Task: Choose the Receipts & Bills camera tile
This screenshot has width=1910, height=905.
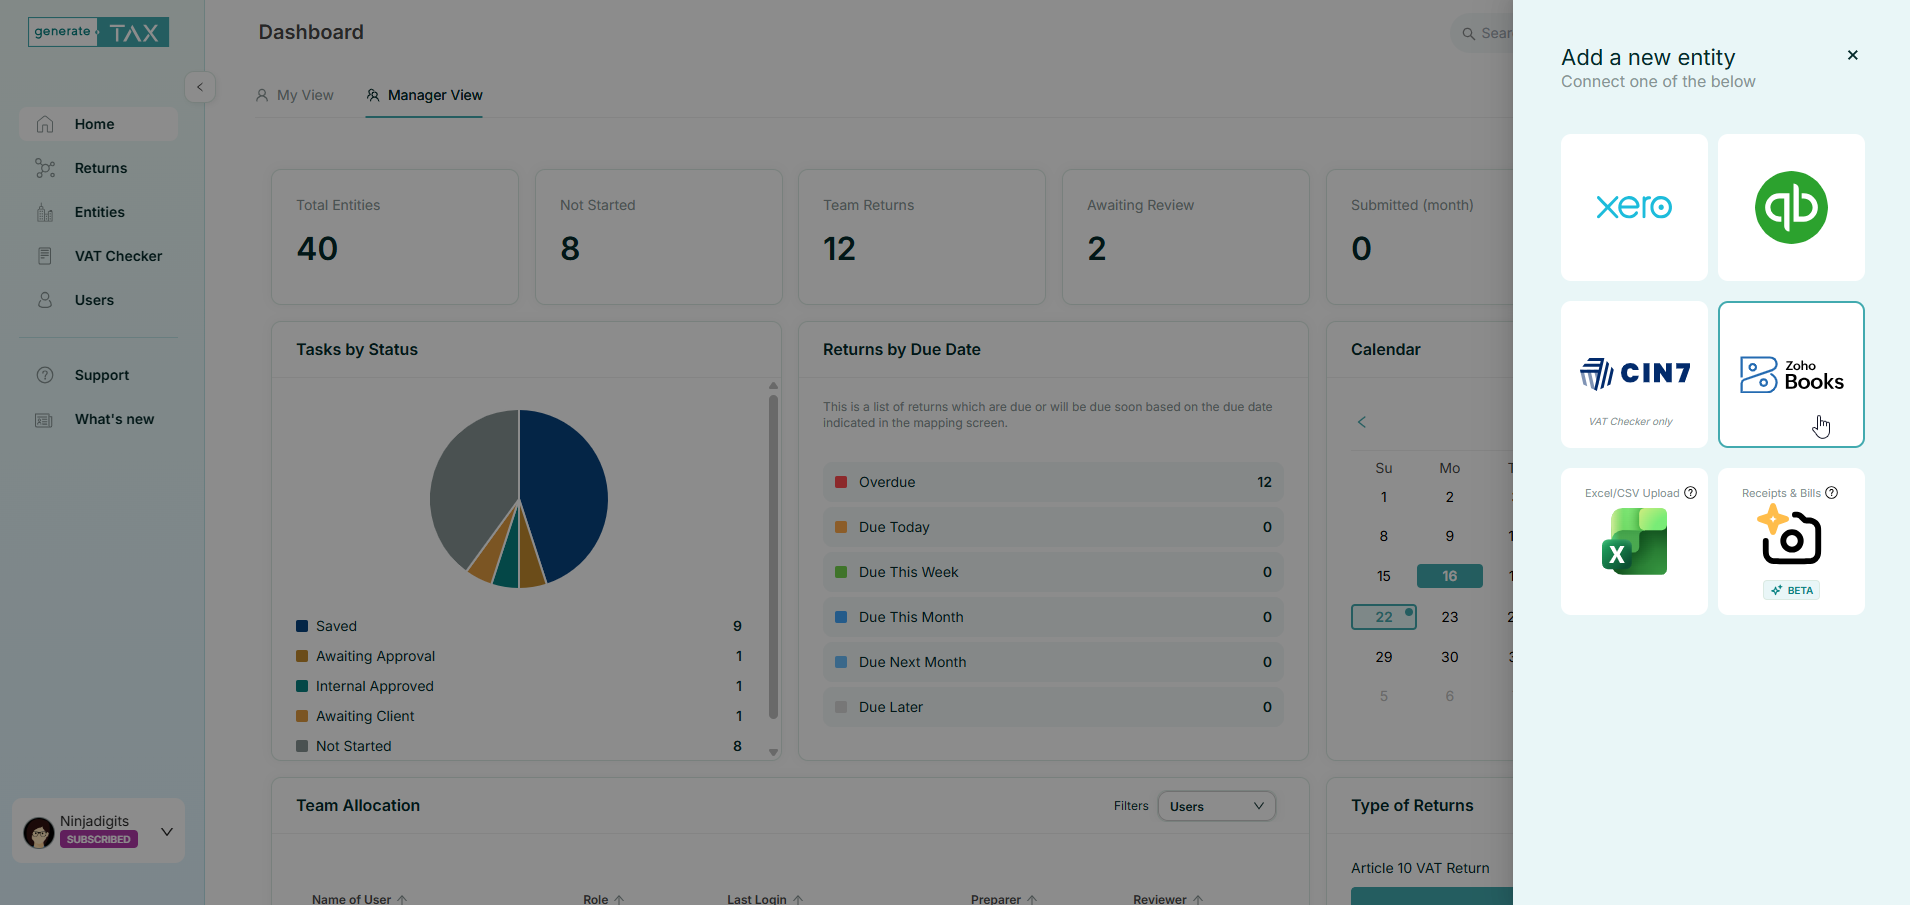Action: tap(1791, 540)
